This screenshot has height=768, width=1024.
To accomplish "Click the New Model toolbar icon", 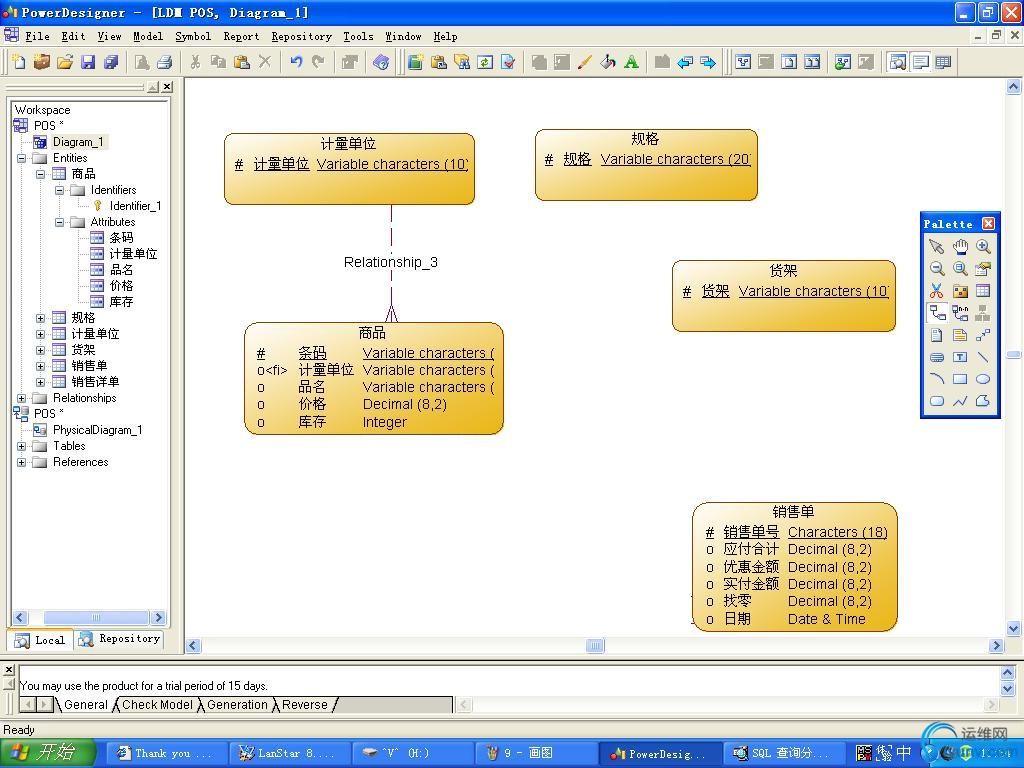I will pyautogui.click(x=19, y=62).
